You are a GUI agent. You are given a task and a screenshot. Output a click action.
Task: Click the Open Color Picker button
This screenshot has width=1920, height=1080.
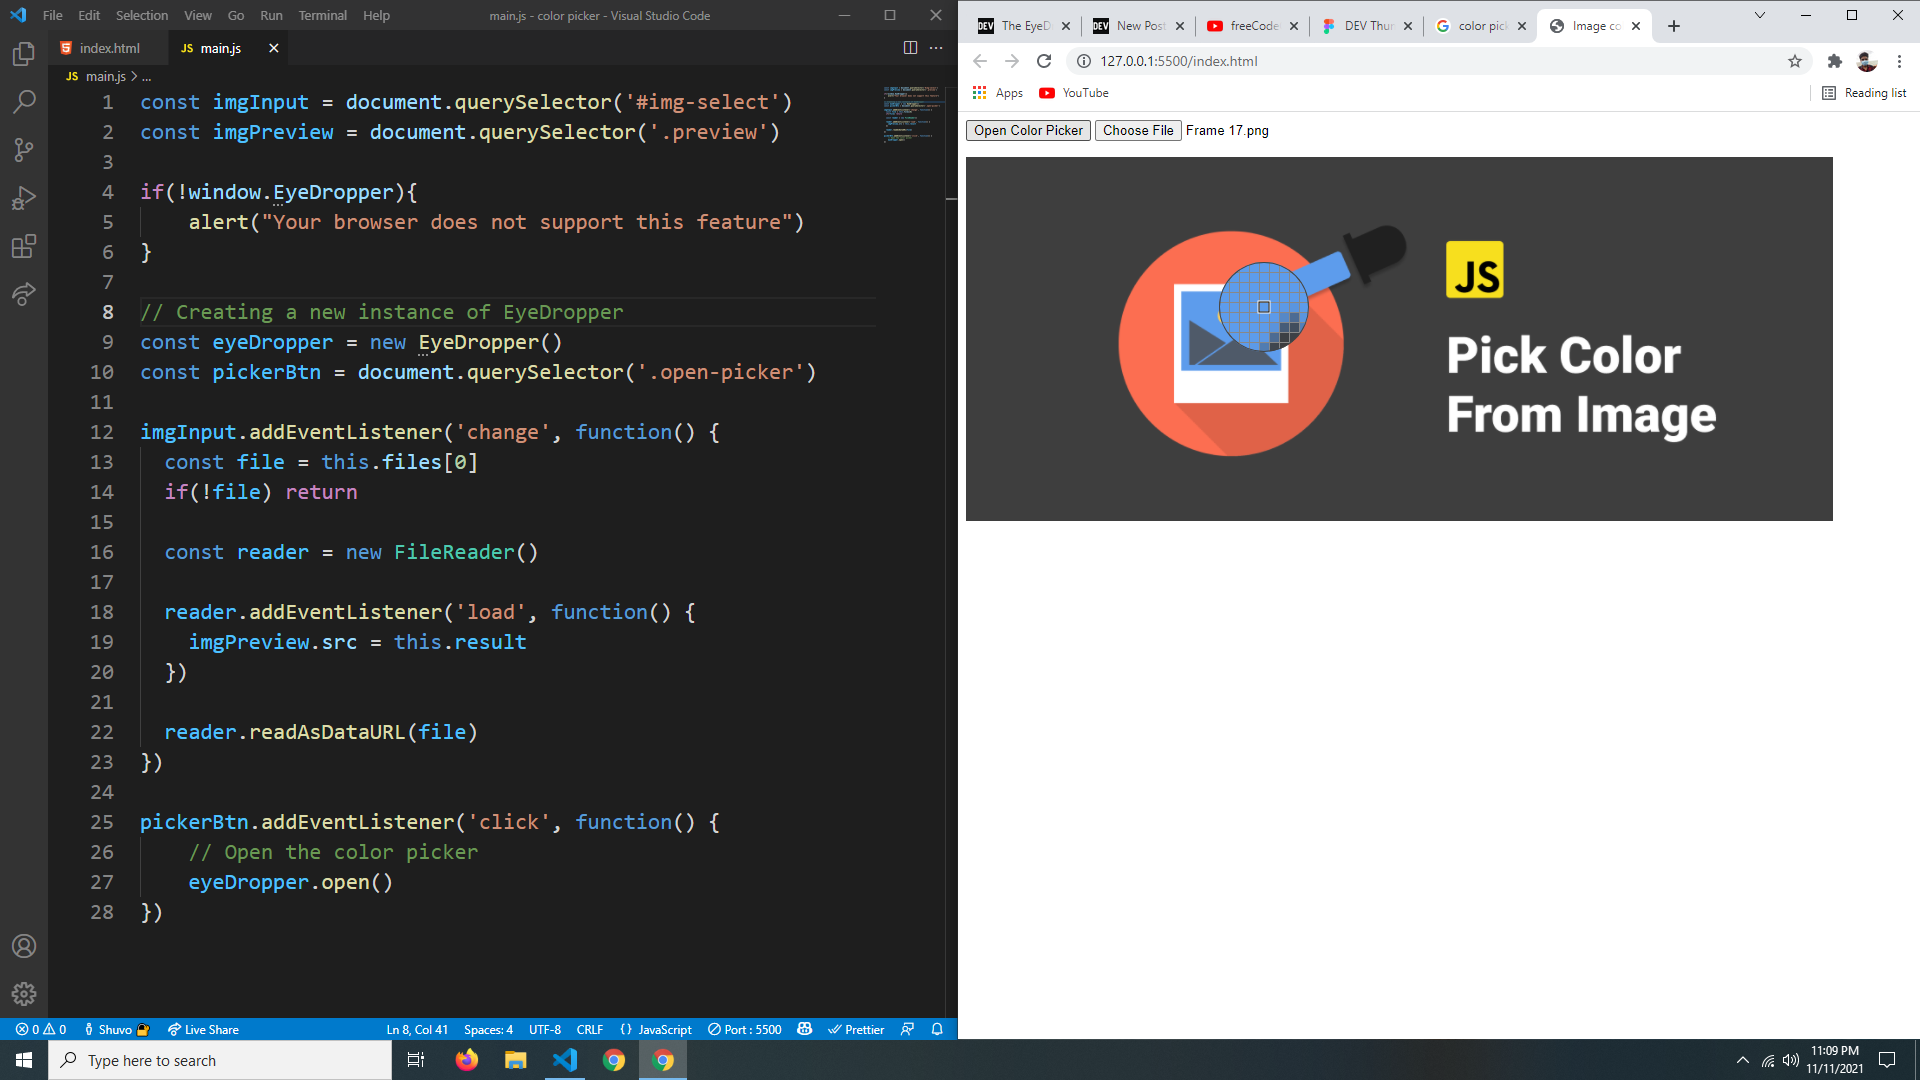1027,130
